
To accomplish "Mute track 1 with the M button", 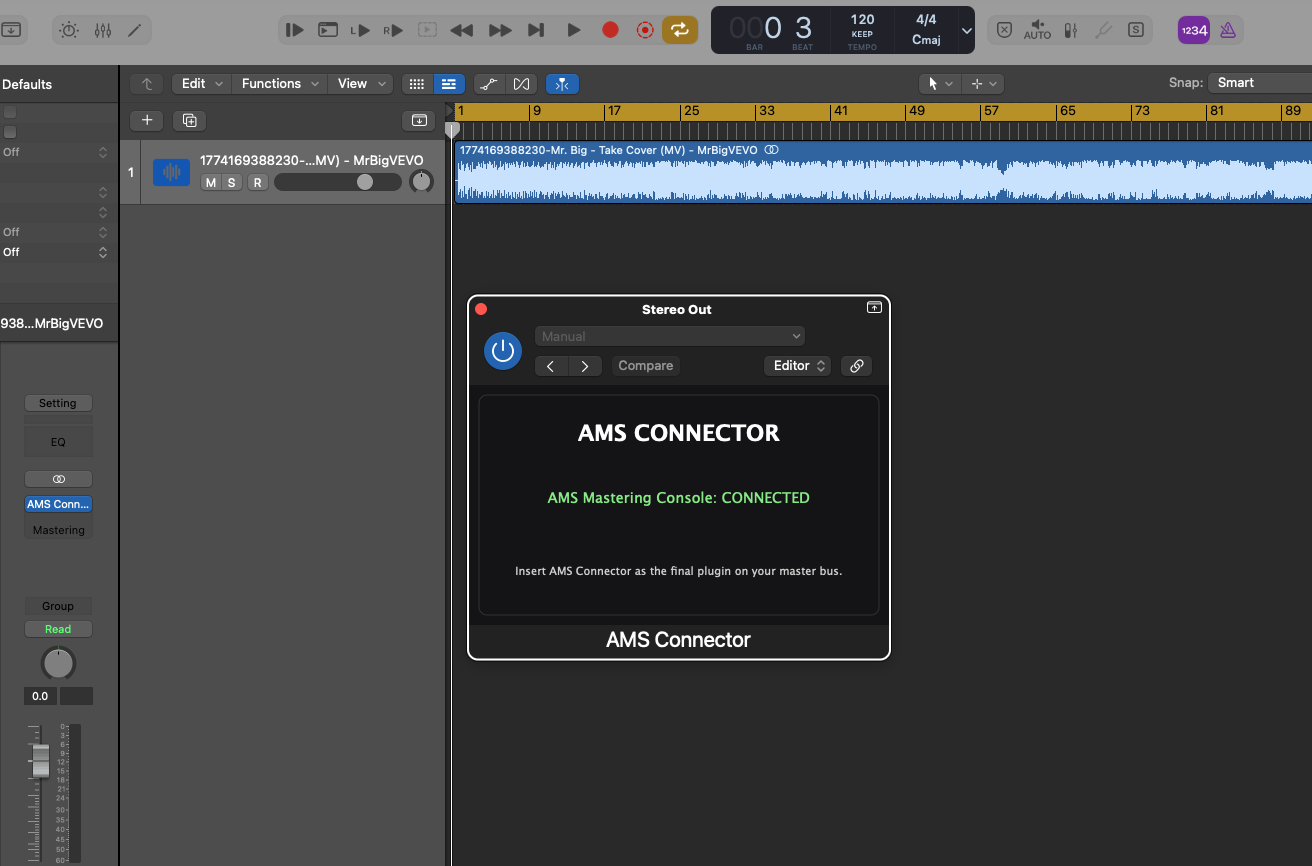I will pyautogui.click(x=210, y=182).
